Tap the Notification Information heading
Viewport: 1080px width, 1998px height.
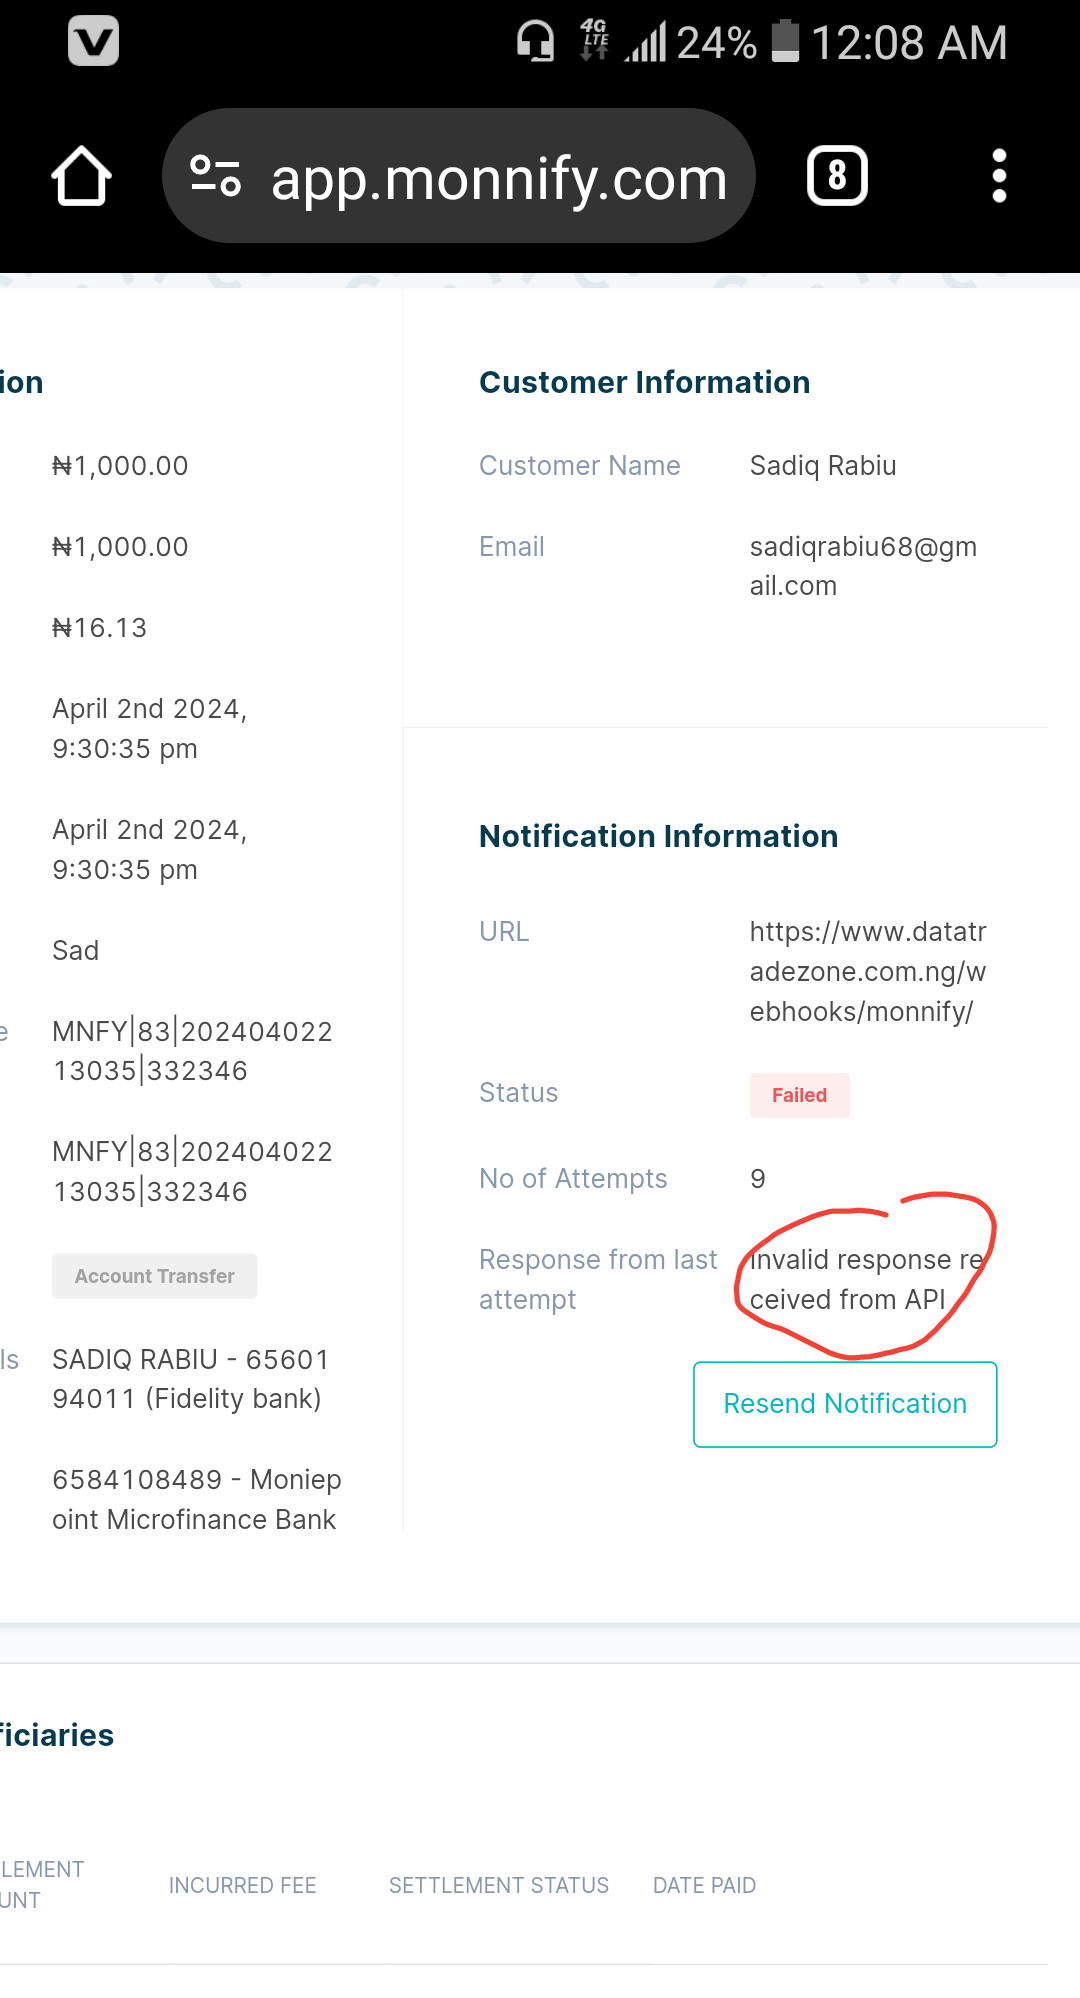tap(658, 836)
